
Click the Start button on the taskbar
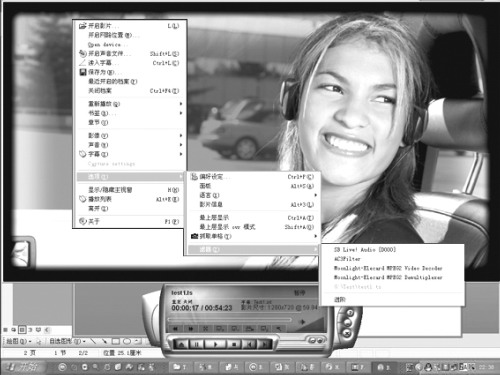coord(24,367)
